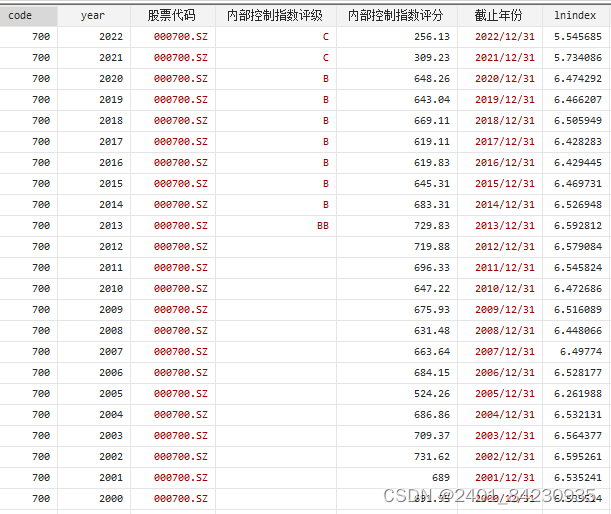Select the lnindex column header

(576, 16)
